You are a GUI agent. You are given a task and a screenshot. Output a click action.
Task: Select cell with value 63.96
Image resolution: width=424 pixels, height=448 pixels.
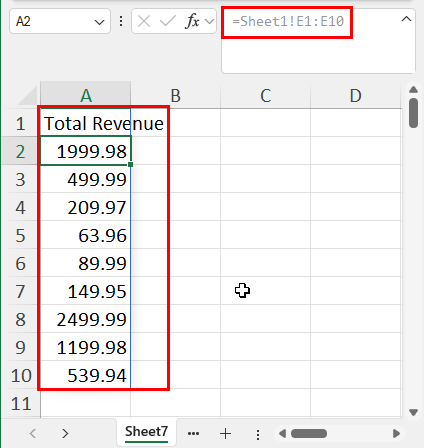86,235
